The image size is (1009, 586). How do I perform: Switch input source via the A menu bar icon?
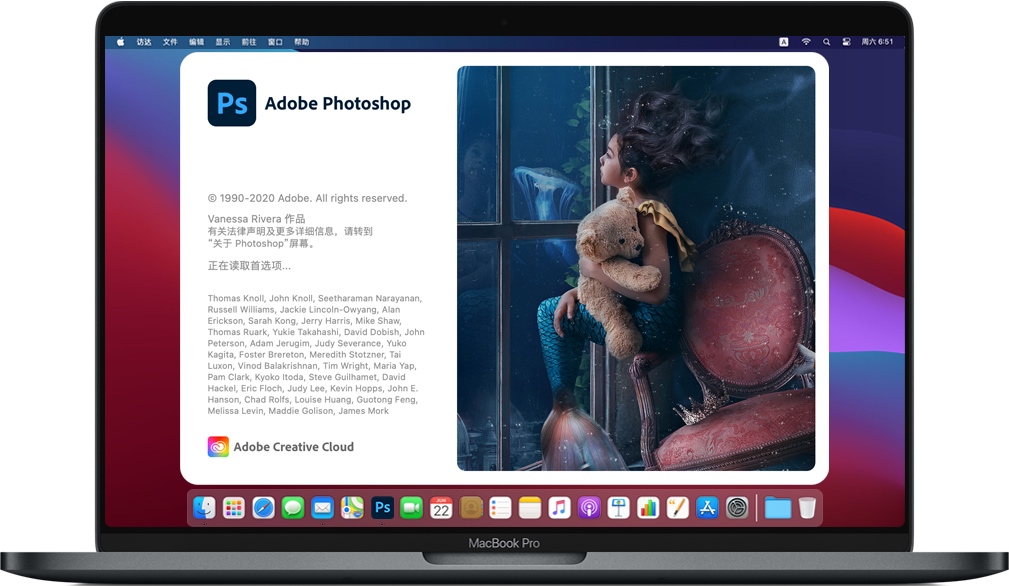(784, 42)
